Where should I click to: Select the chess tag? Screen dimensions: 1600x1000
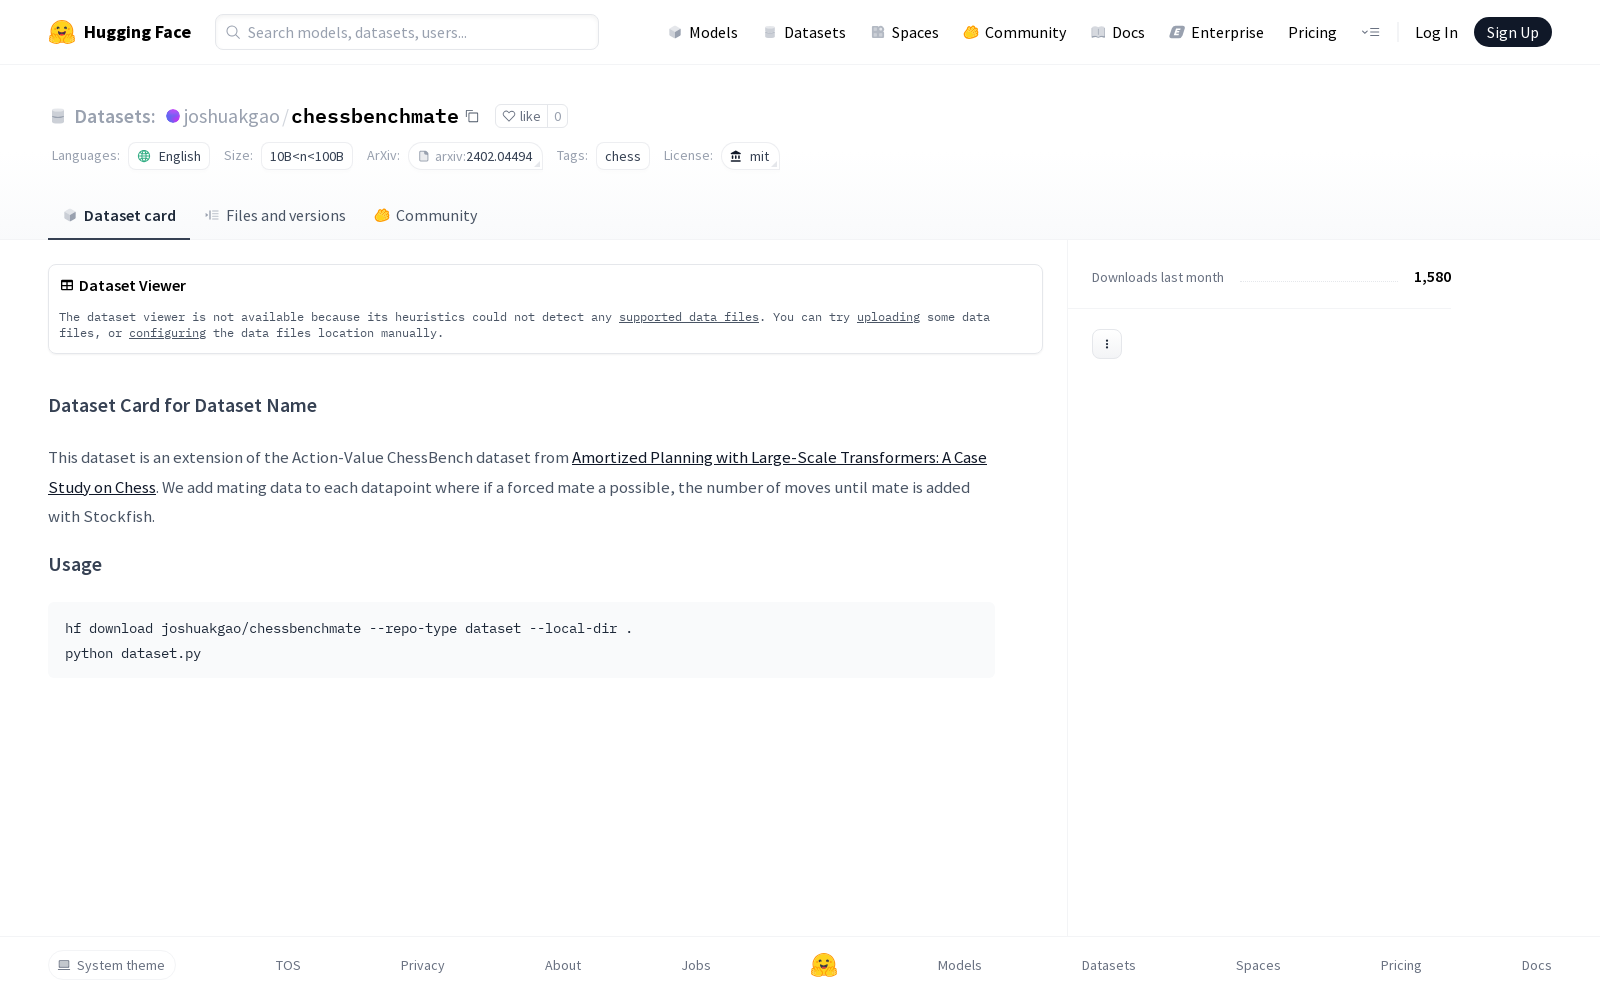click(x=623, y=156)
